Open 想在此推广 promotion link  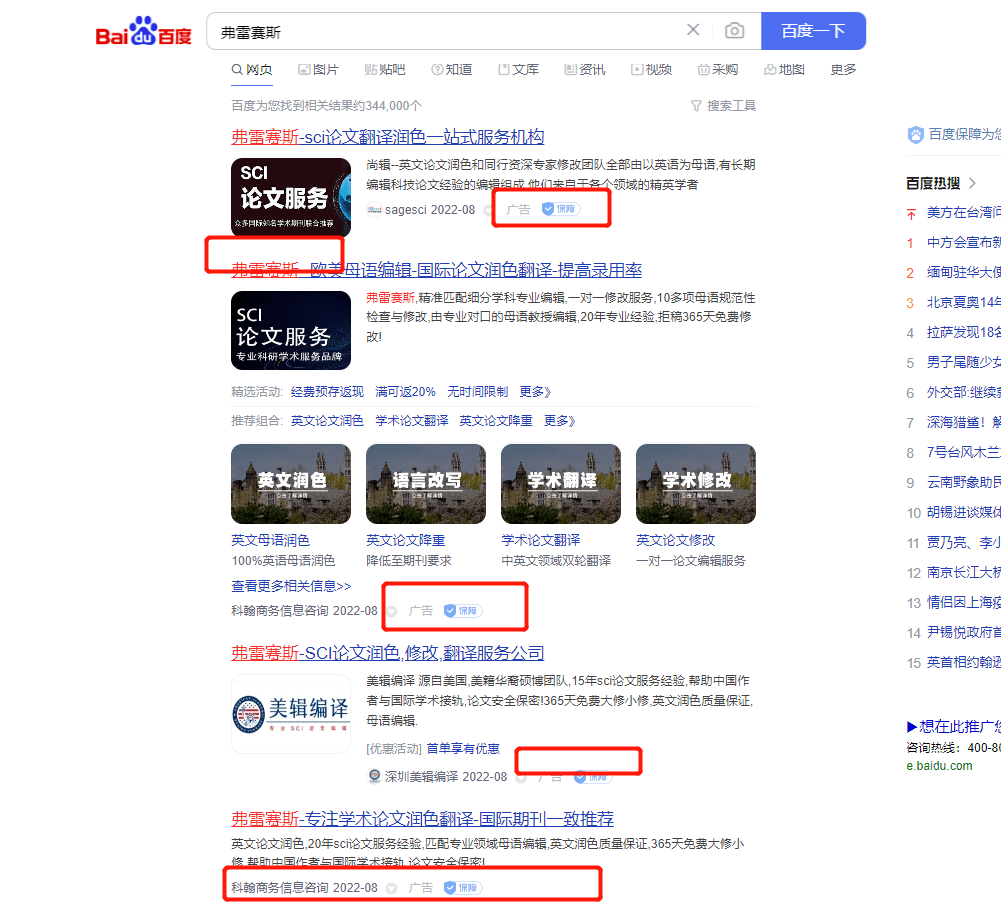953,727
